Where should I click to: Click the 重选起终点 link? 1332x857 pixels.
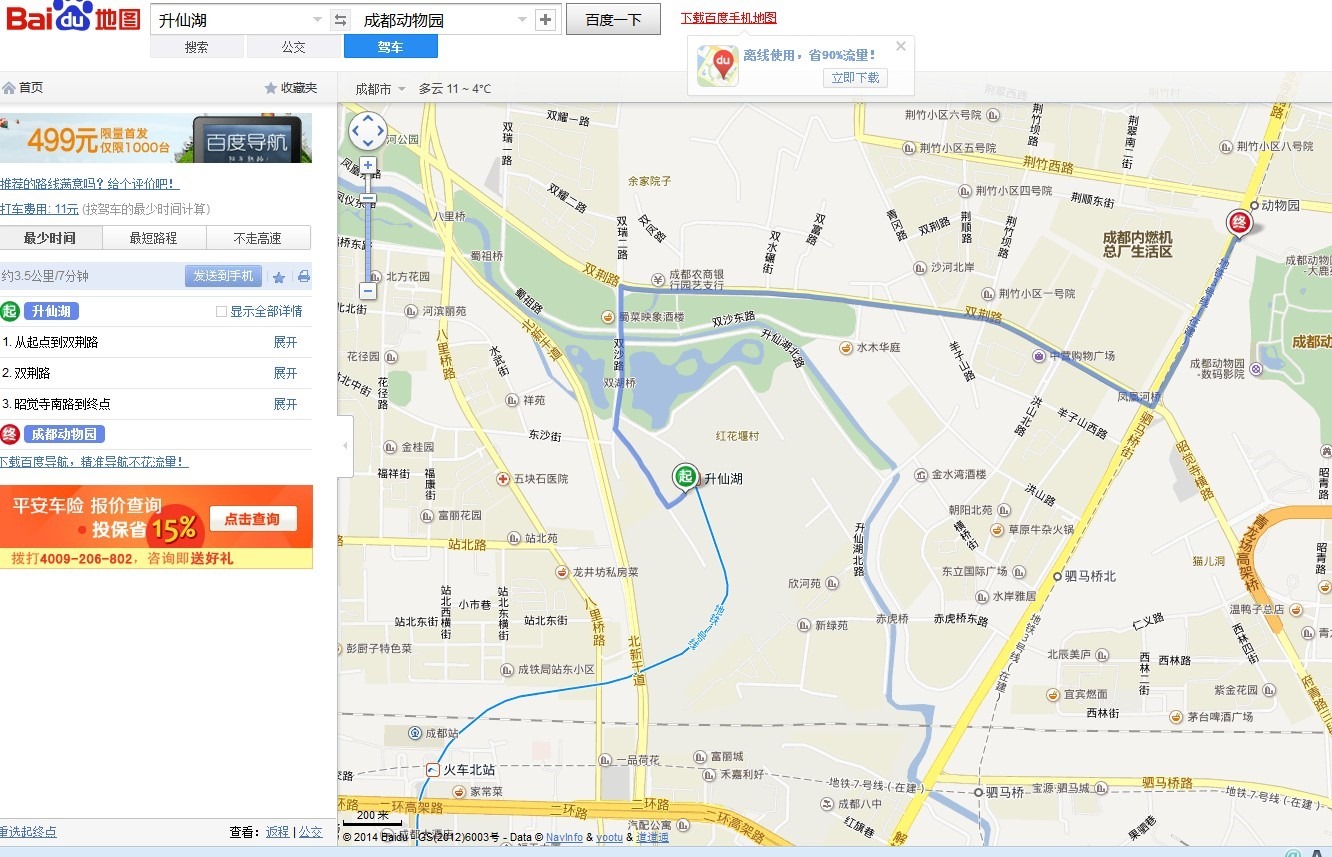tap(28, 832)
